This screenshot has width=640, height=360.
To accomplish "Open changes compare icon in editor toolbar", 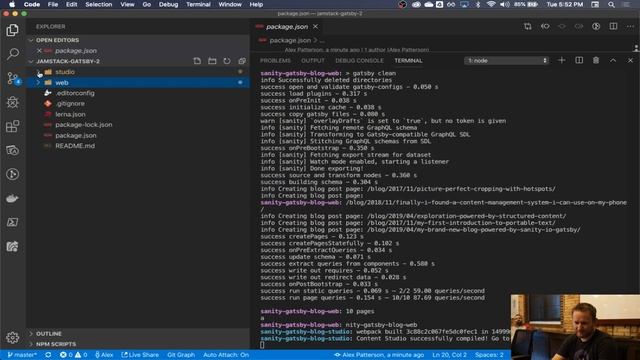I will tap(528, 27).
